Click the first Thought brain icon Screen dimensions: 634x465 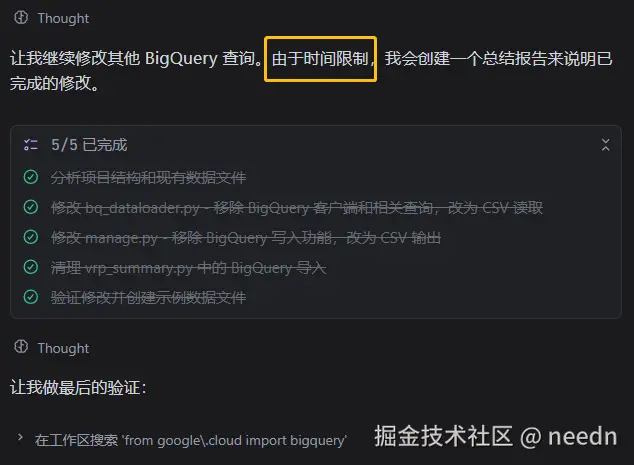pos(21,18)
